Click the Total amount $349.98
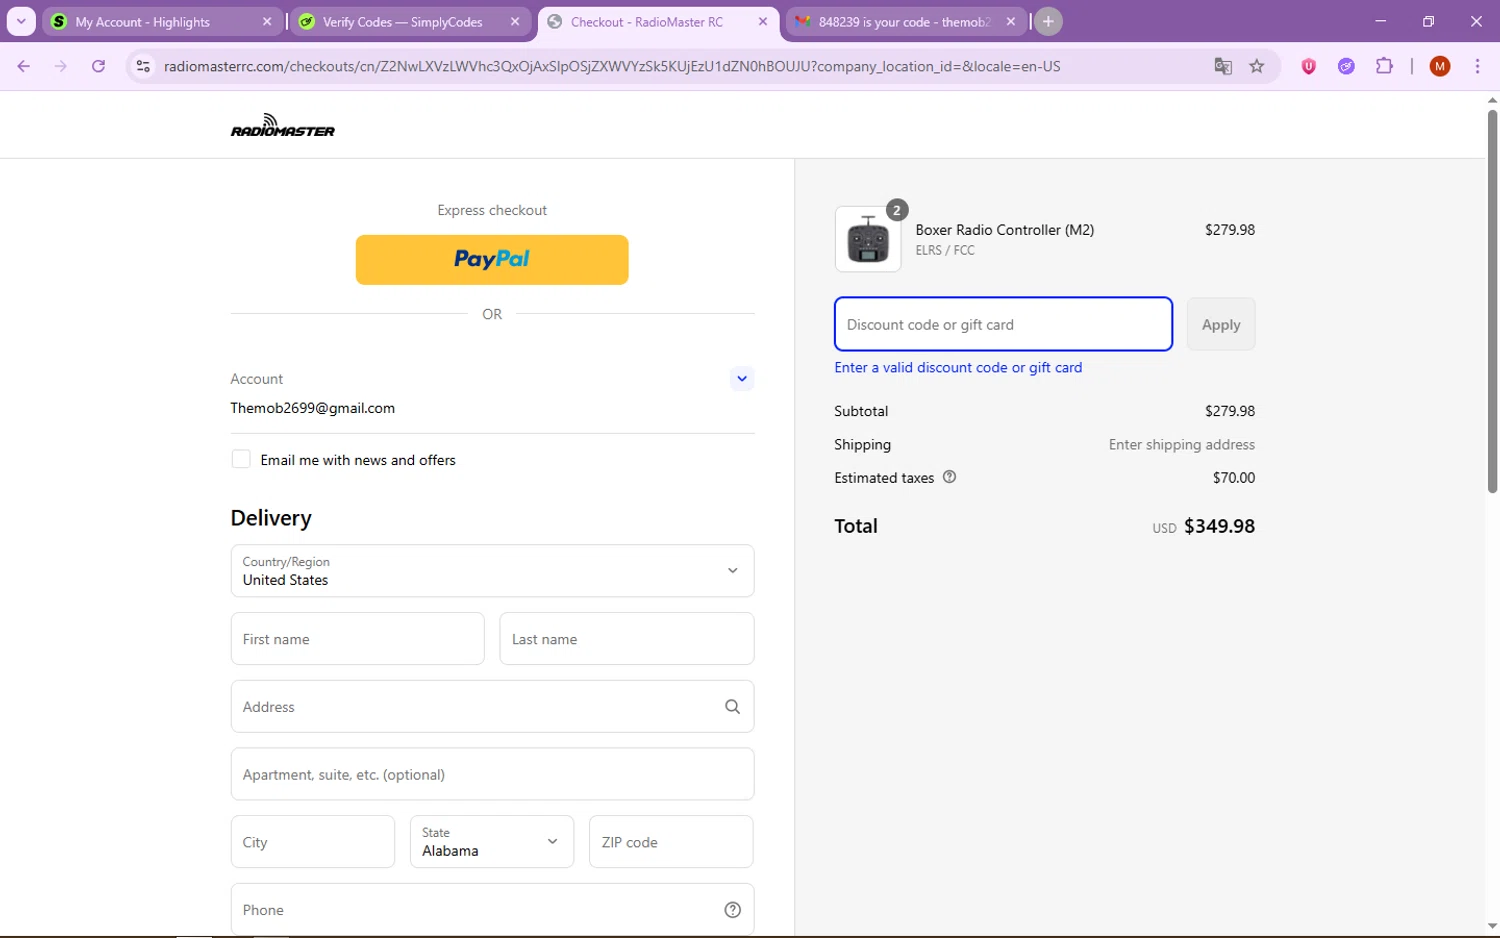 point(1219,526)
